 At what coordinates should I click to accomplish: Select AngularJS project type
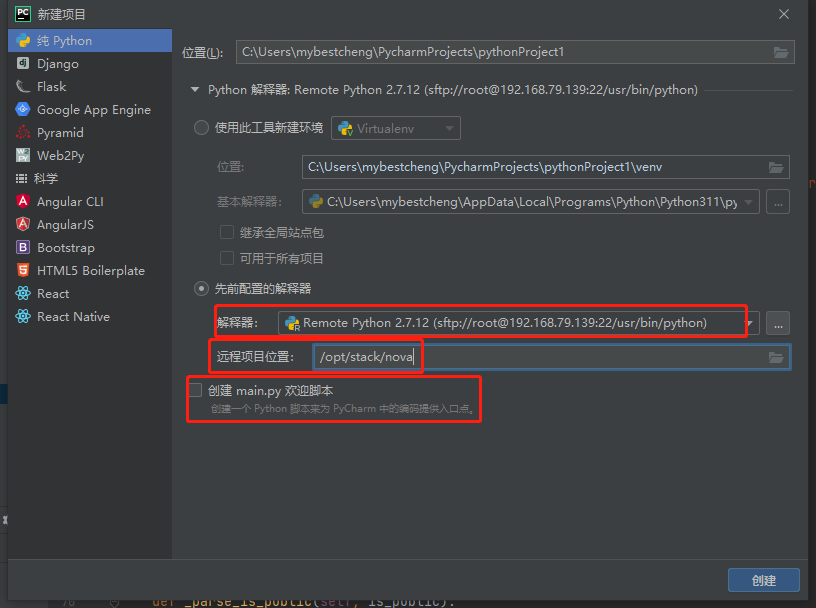tap(90, 224)
